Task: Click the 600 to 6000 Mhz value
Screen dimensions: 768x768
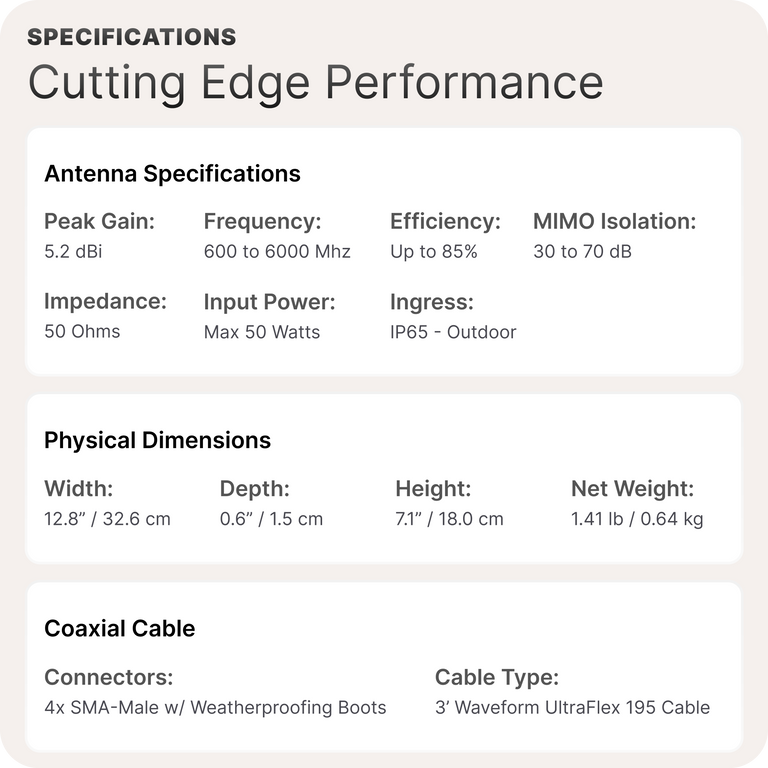Action: pyautogui.click(x=277, y=251)
